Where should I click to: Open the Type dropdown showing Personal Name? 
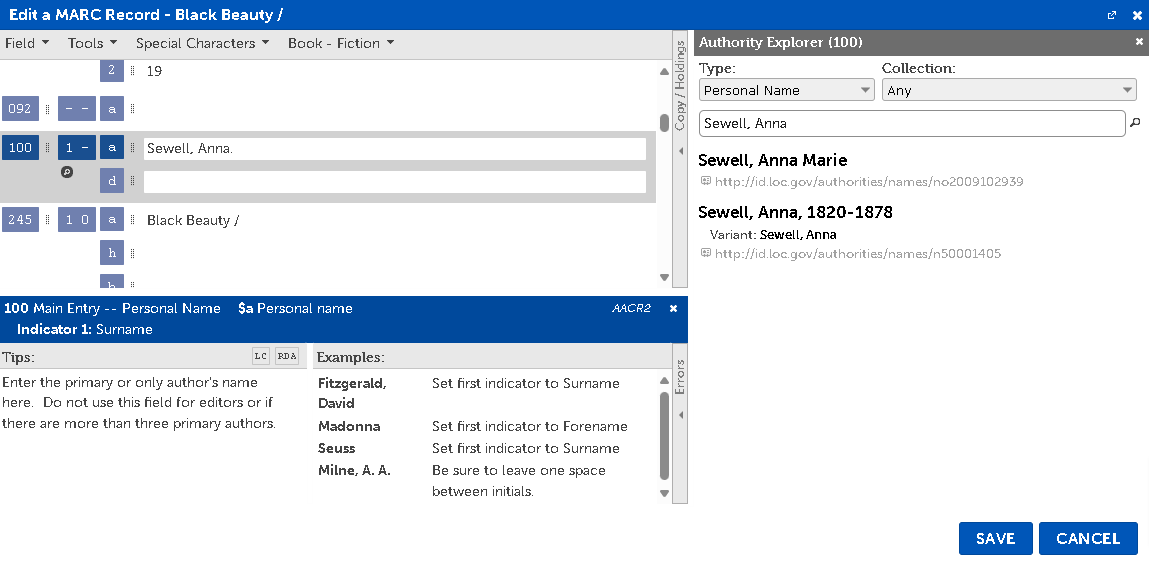(x=786, y=90)
